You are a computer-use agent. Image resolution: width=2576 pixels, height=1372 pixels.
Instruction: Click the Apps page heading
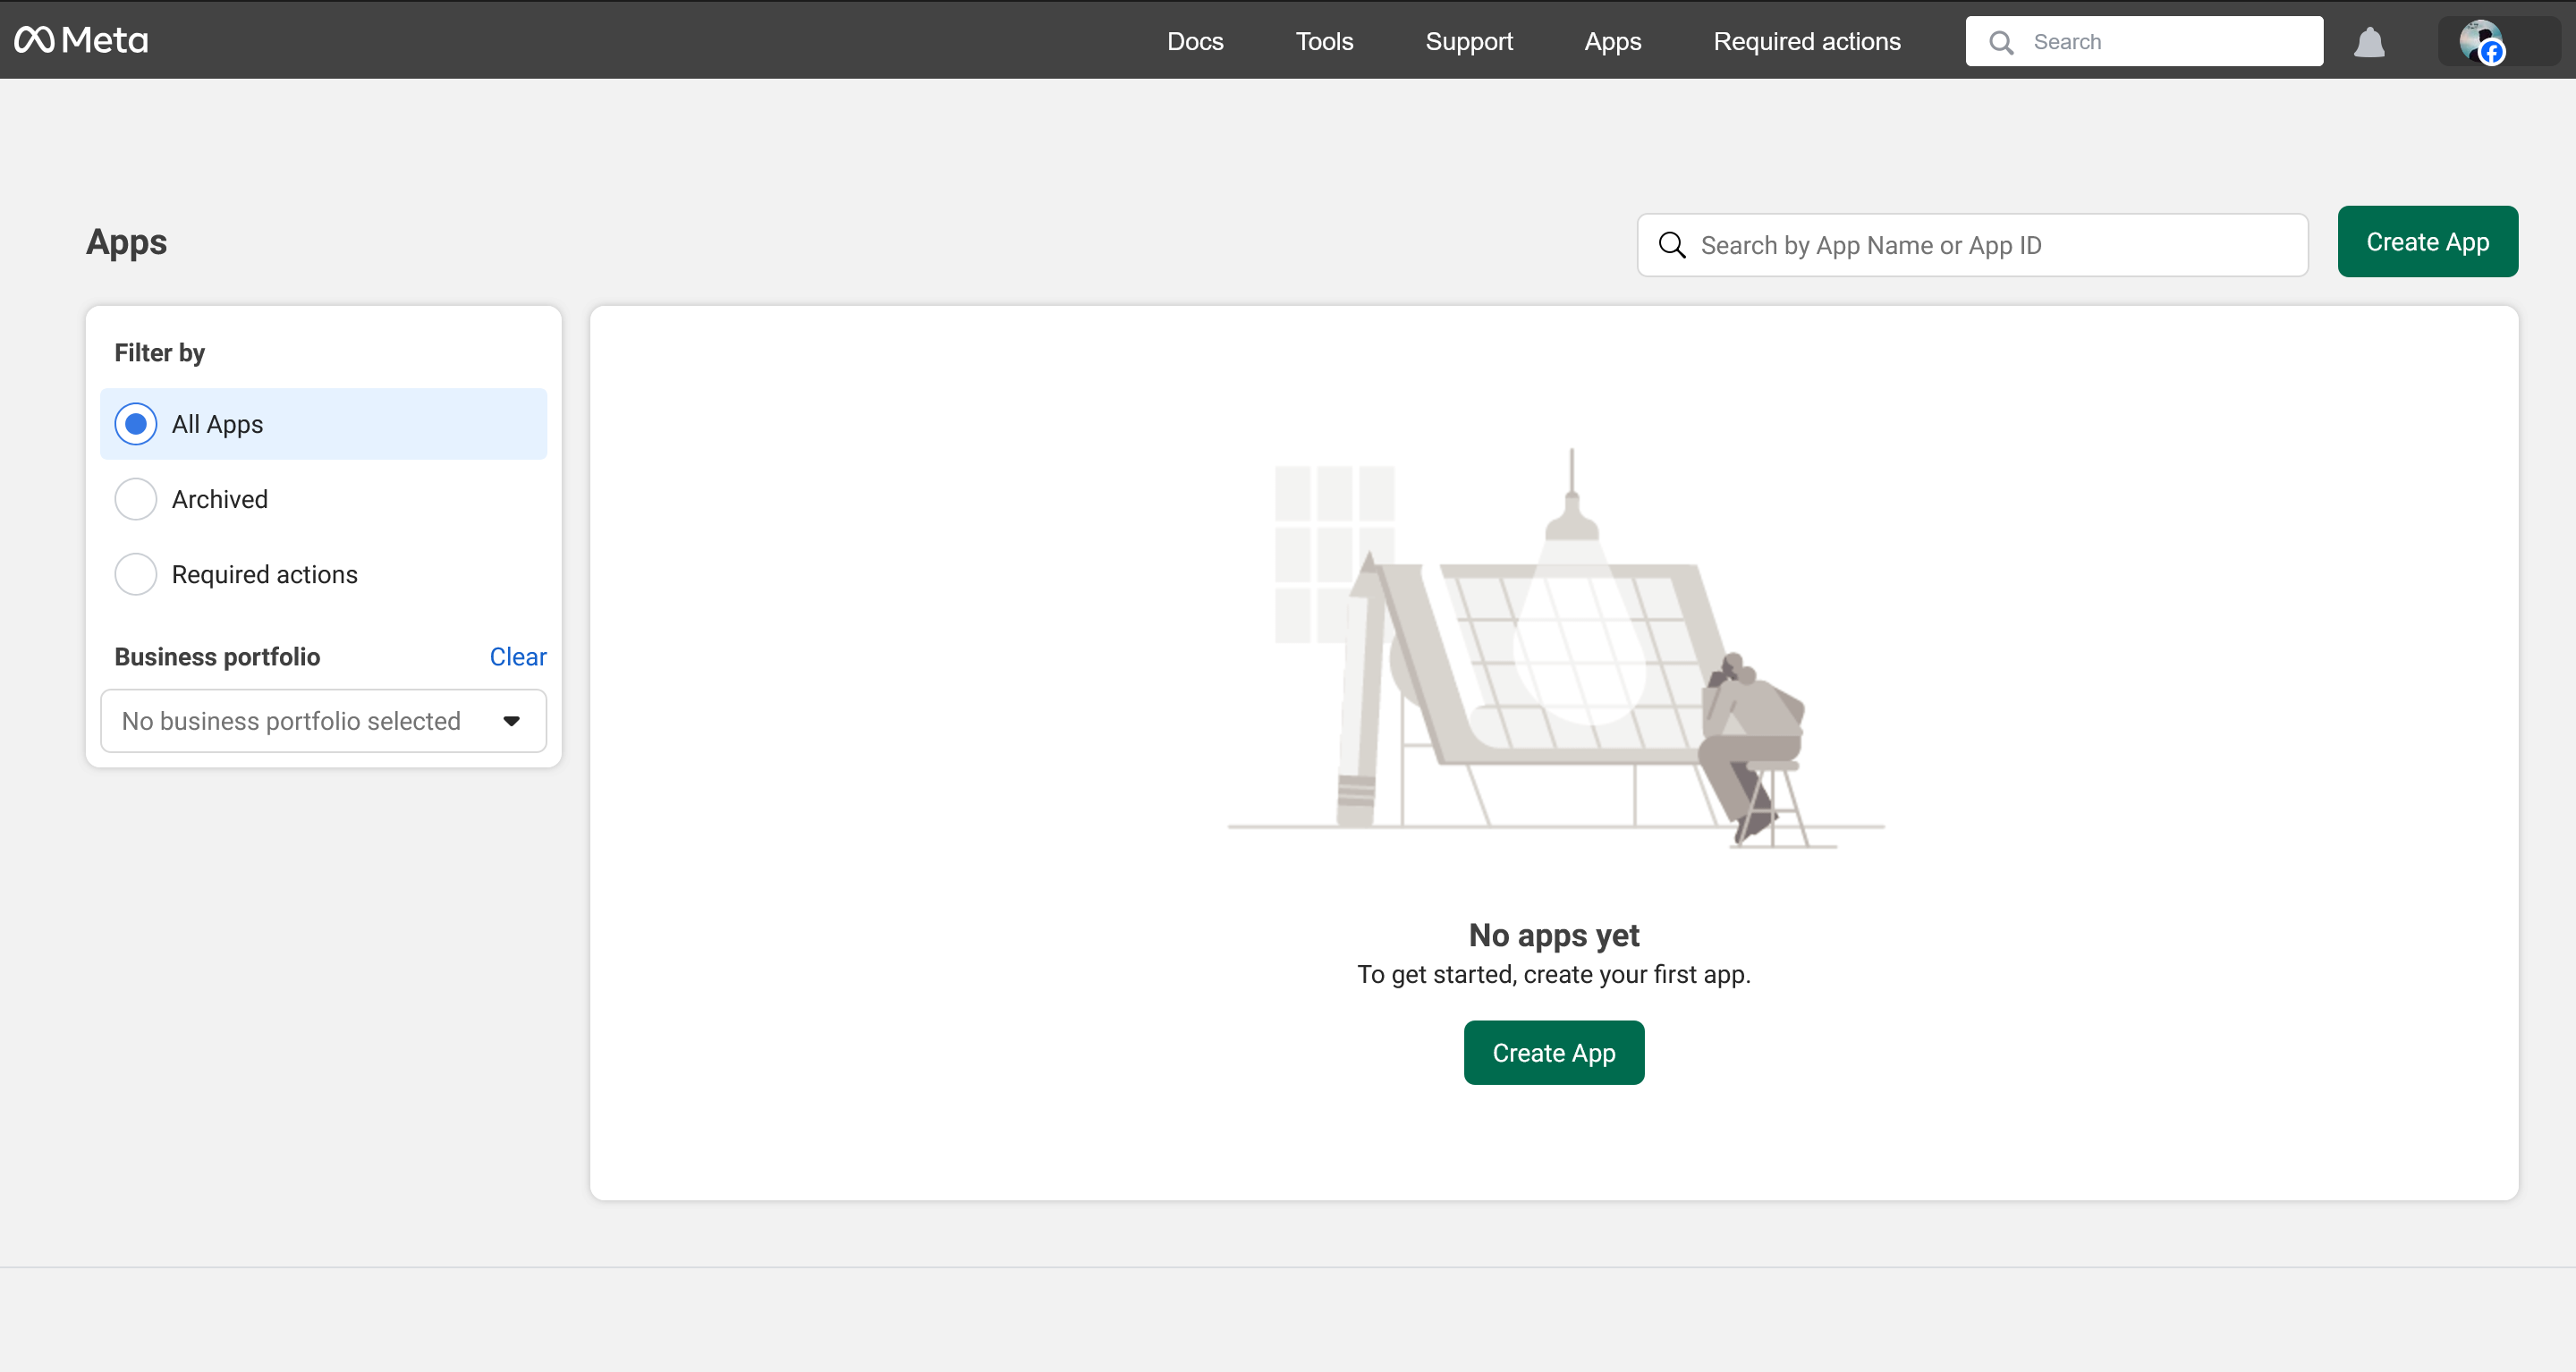pyautogui.click(x=127, y=242)
